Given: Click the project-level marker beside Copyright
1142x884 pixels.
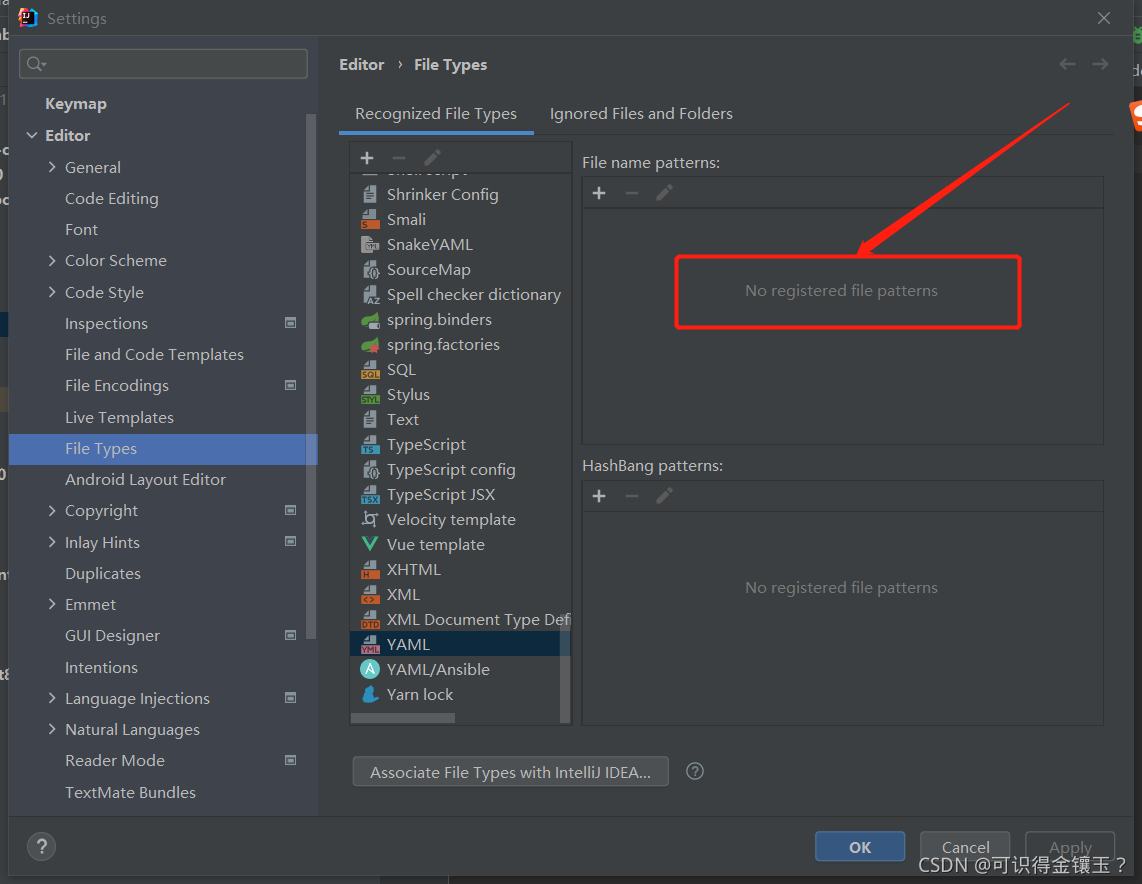Looking at the screenshot, I should [291, 510].
